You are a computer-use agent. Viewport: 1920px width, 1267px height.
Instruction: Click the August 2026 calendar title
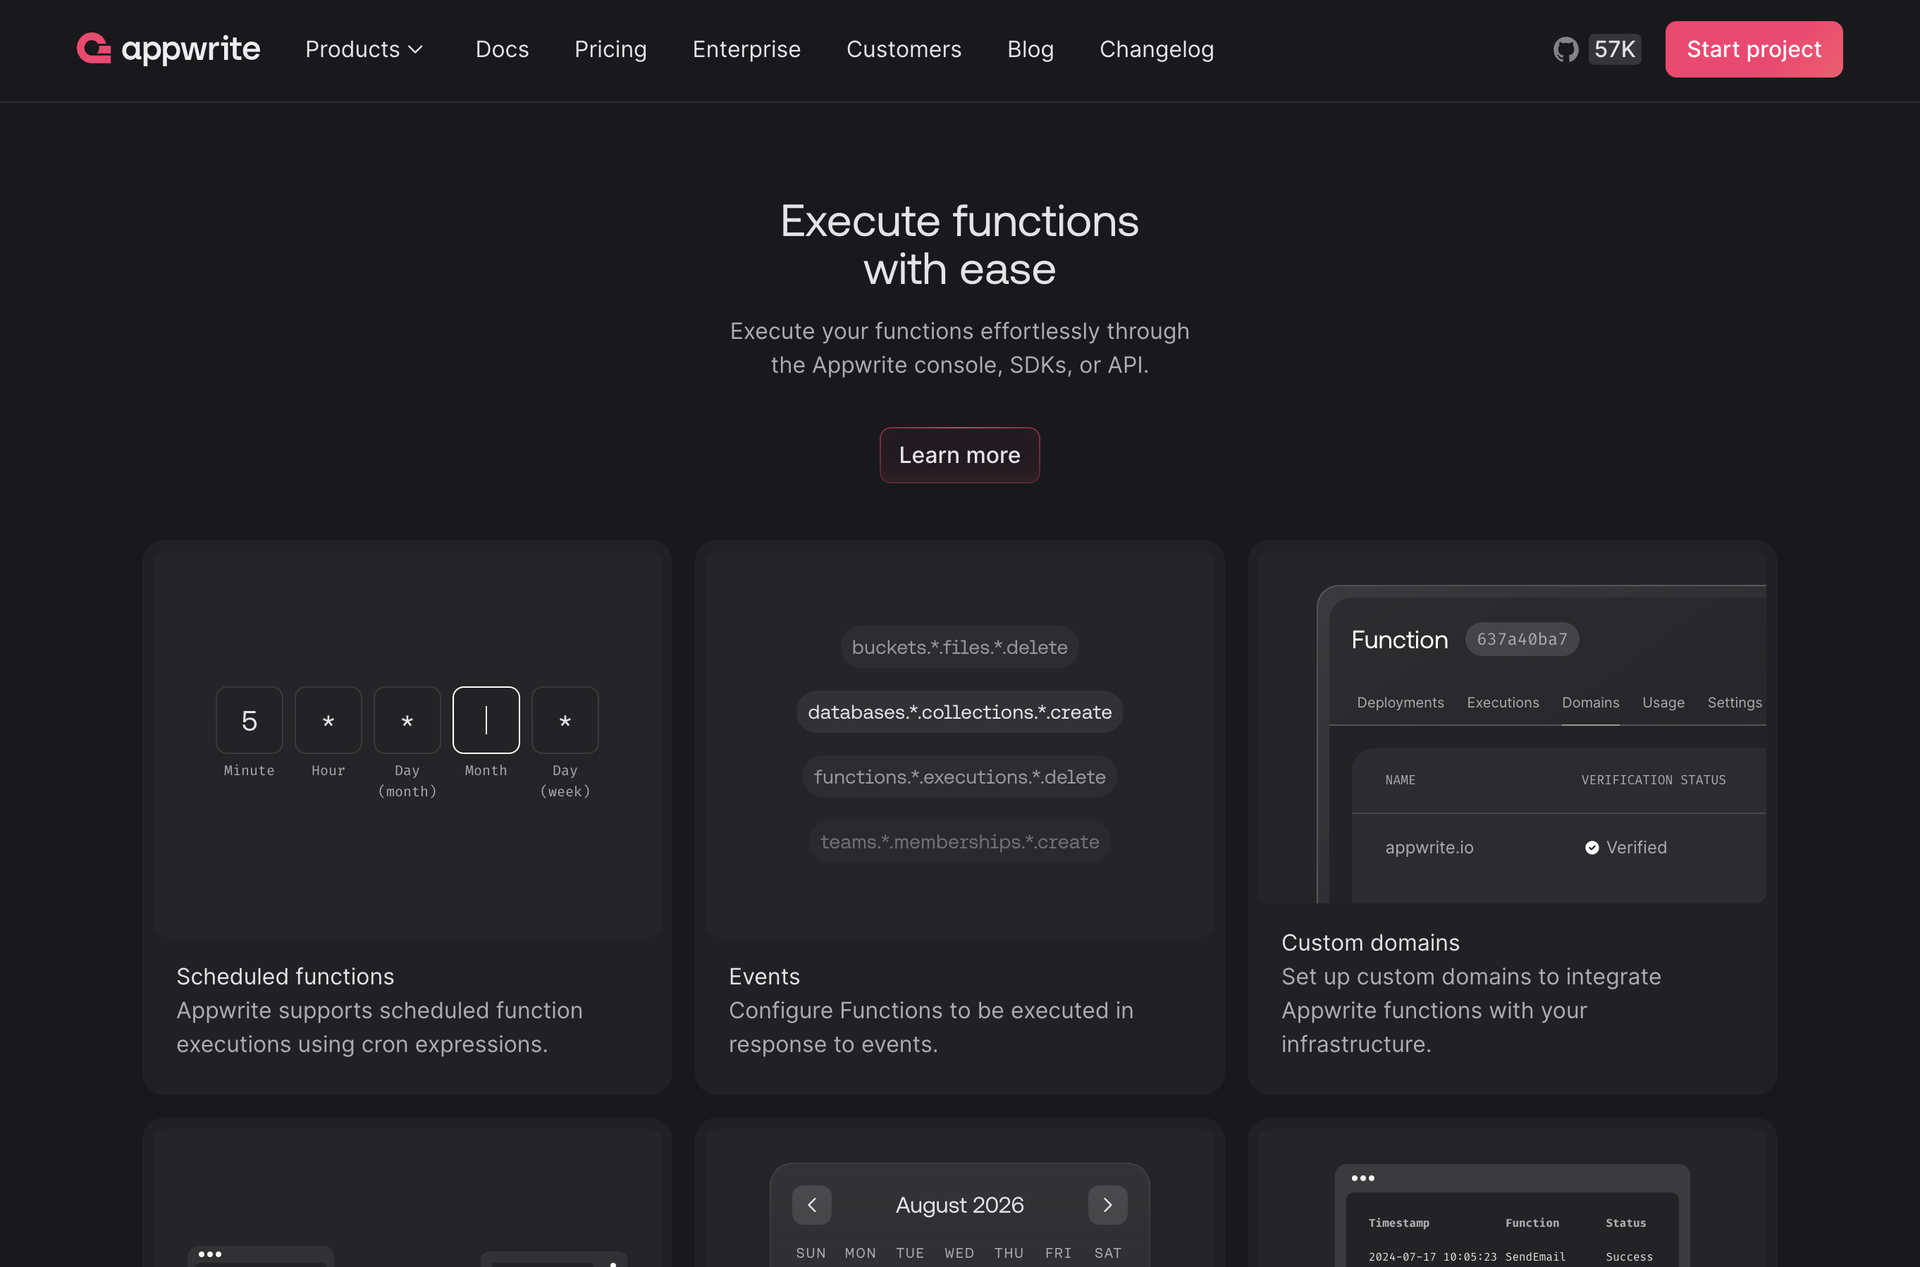point(960,1205)
